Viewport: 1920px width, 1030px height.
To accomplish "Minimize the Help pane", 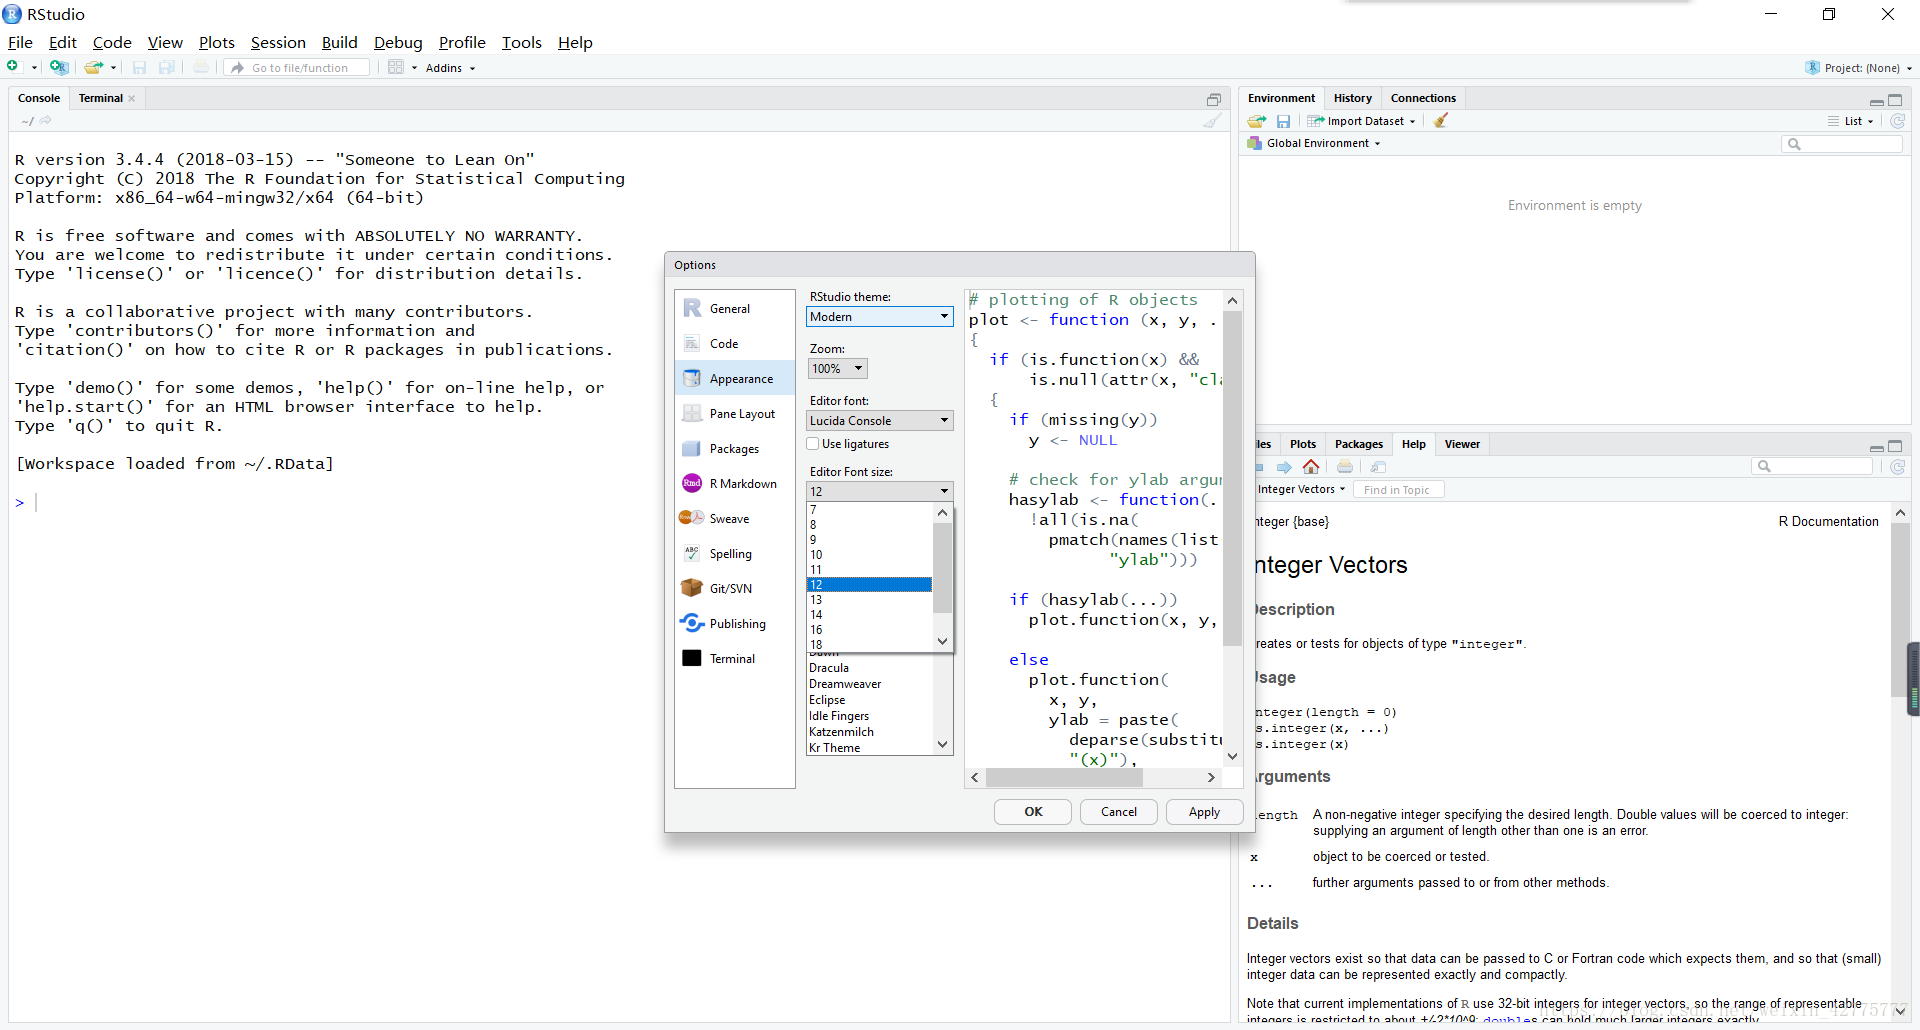I will [x=1876, y=447].
